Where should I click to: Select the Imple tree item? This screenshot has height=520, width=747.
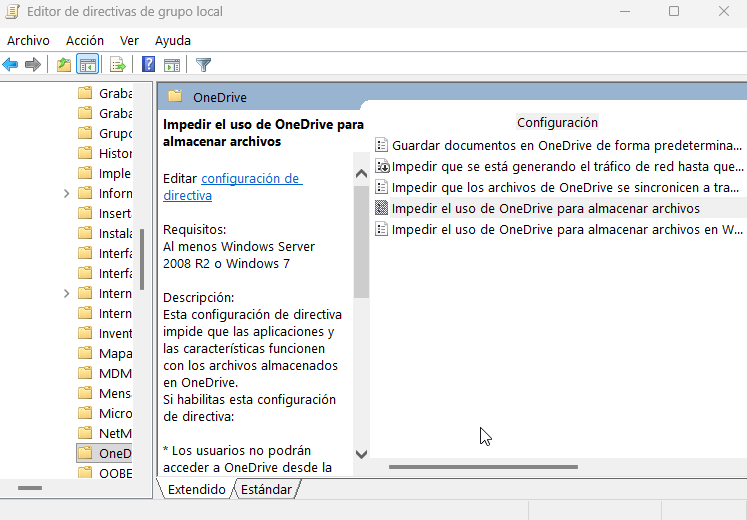[x=115, y=173]
